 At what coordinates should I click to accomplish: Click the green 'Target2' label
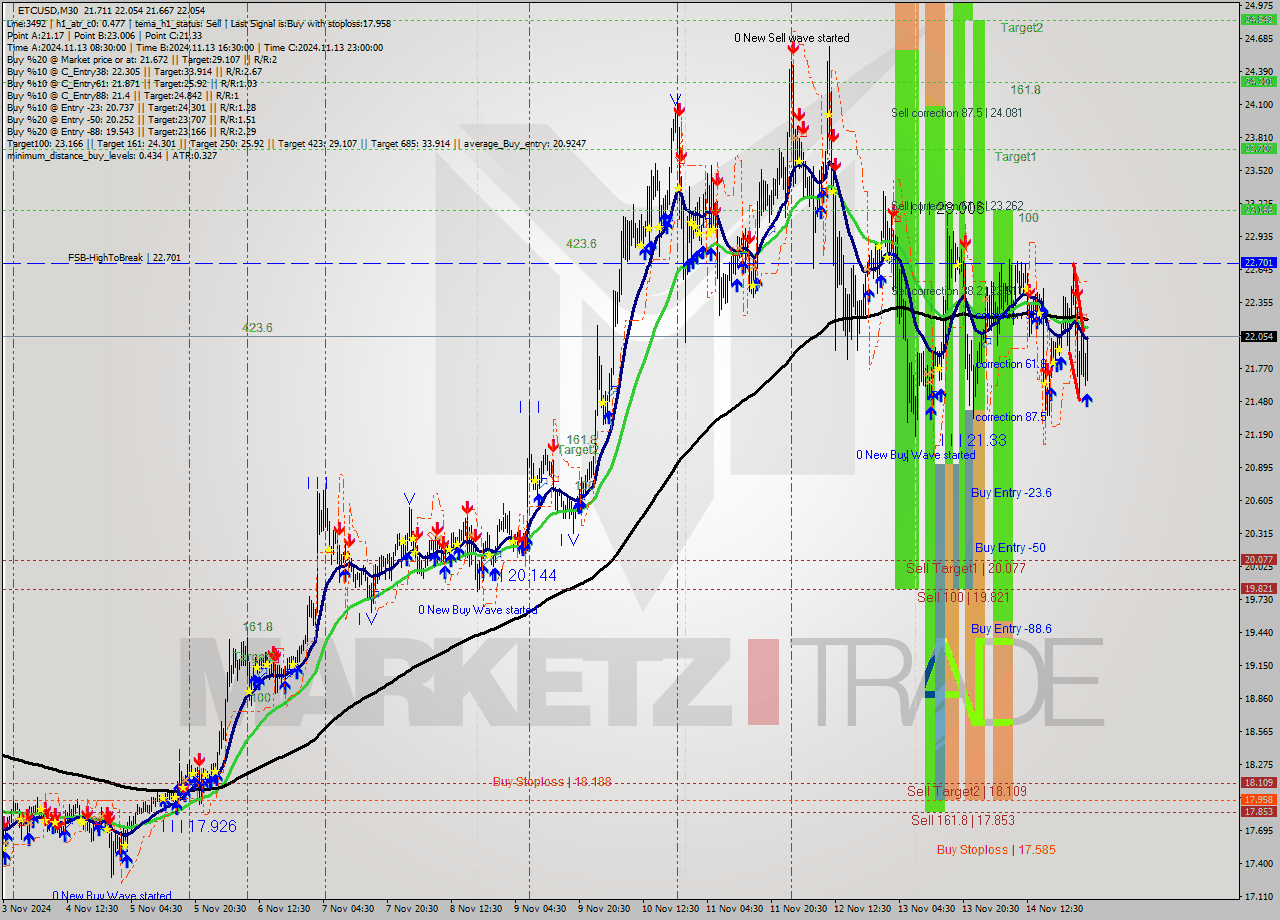tap(1021, 28)
